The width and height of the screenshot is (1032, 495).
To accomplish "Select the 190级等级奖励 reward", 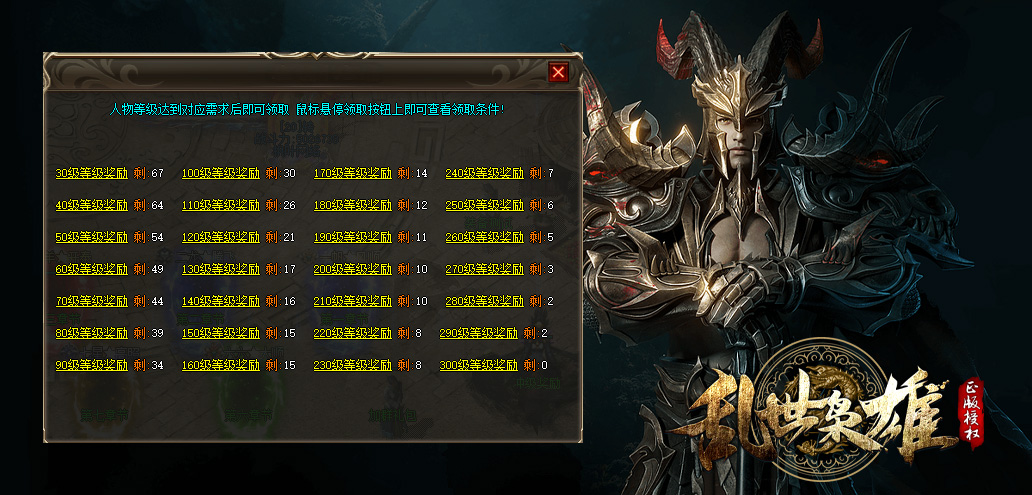I will pyautogui.click(x=353, y=237).
